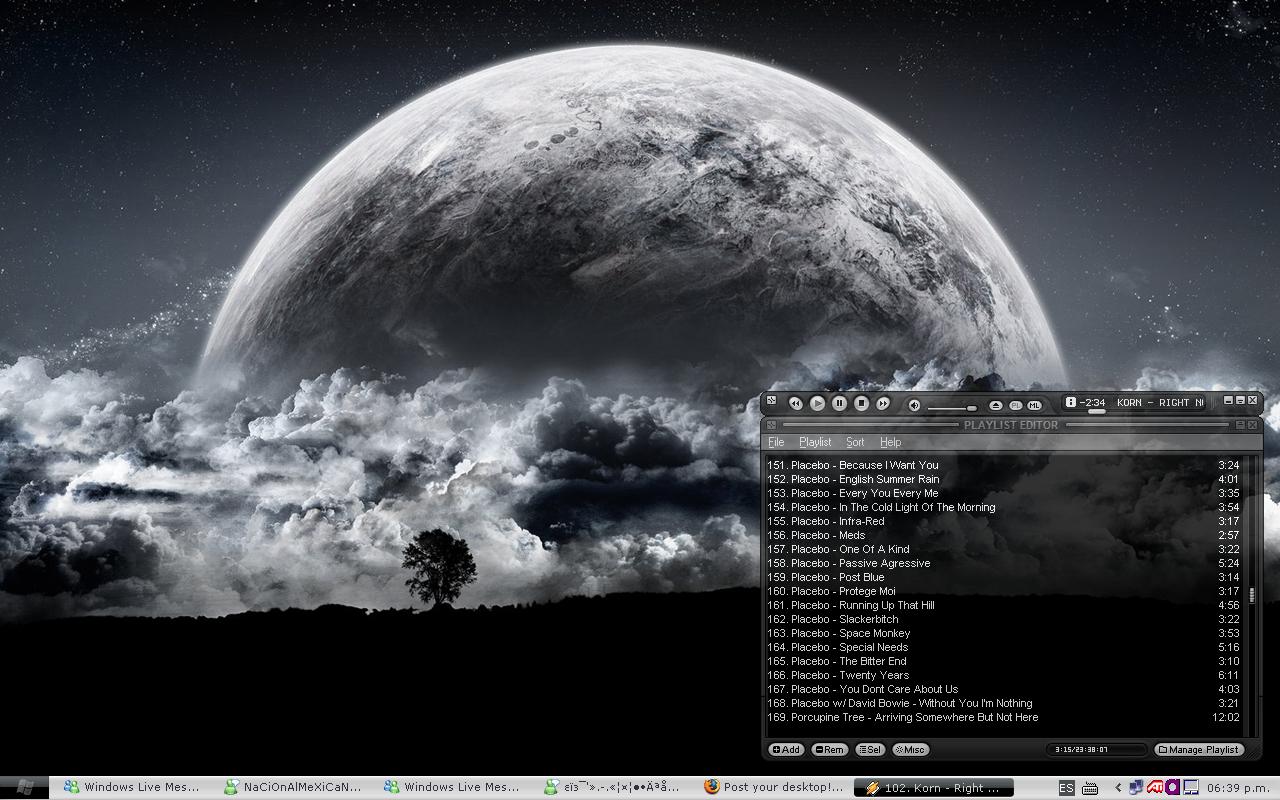Screen dimensions: 1280x800
Task: Select track 163 Placebo - Space Monkey
Action: tap(1003, 633)
